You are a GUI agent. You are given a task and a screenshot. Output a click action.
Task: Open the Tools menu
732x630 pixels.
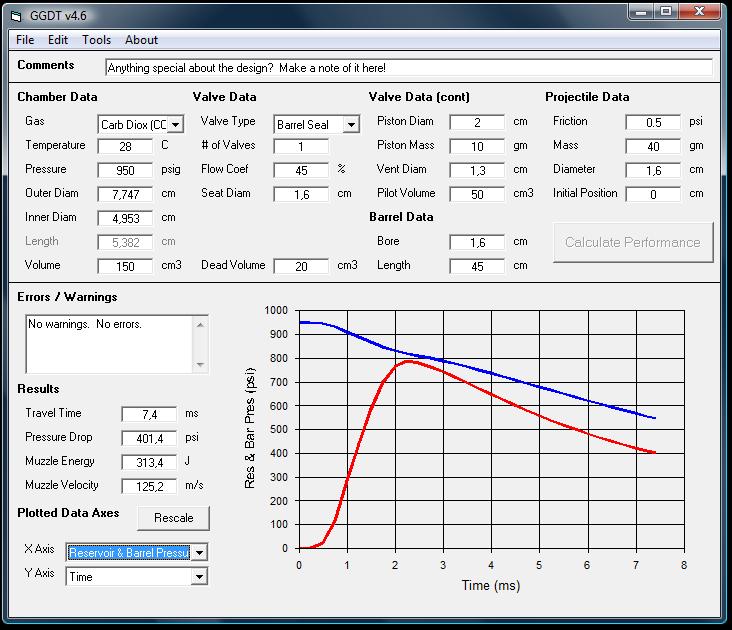(x=97, y=40)
